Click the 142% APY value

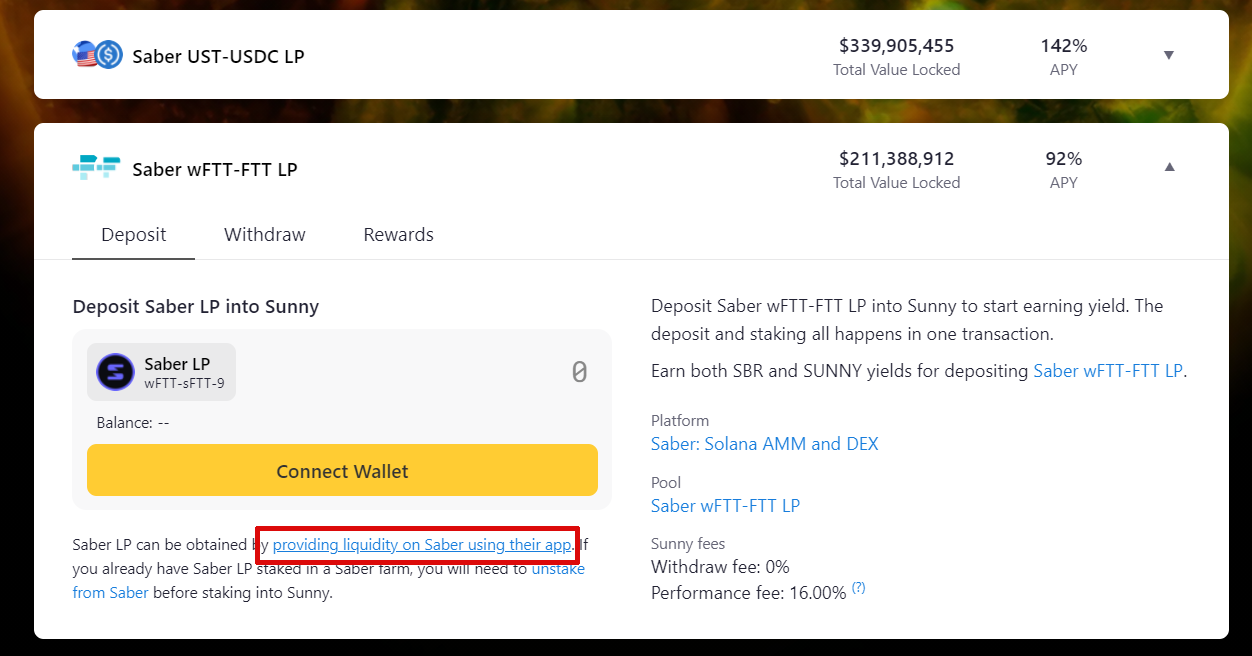tap(1064, 46)
